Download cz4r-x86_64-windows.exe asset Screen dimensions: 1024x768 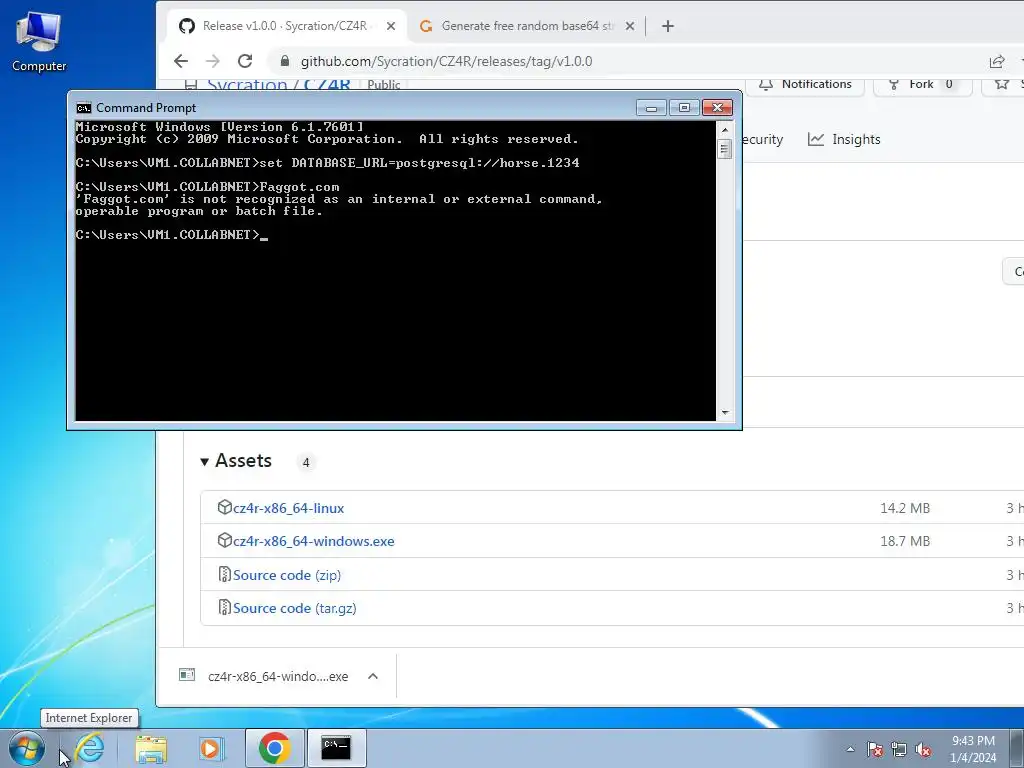point(313,541)
